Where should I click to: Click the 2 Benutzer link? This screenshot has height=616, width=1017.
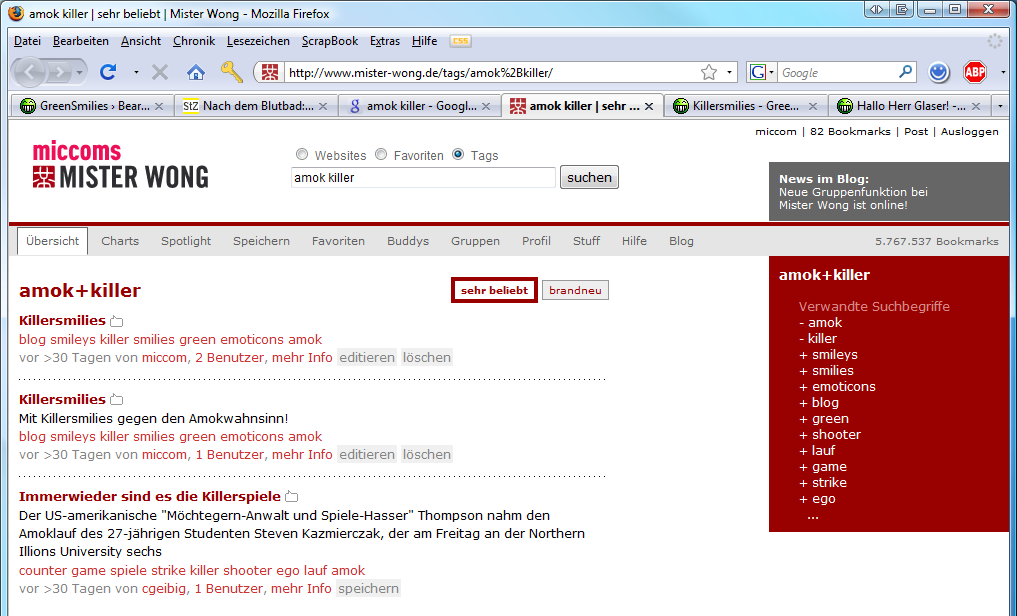coord(230,357)
